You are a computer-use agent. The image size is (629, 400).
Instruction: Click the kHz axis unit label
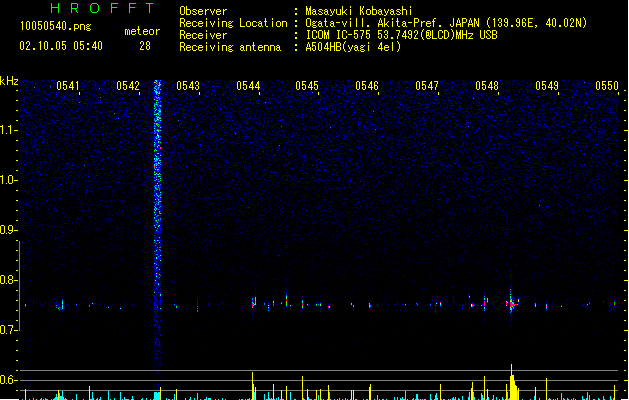point(9,81)
